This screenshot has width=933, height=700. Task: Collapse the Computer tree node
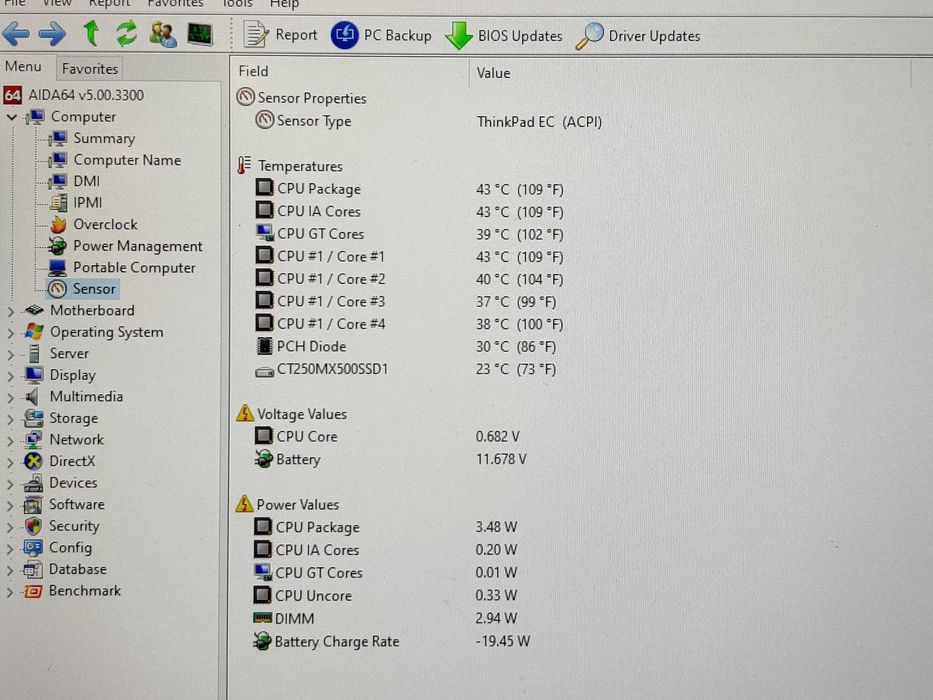(11, 117)
